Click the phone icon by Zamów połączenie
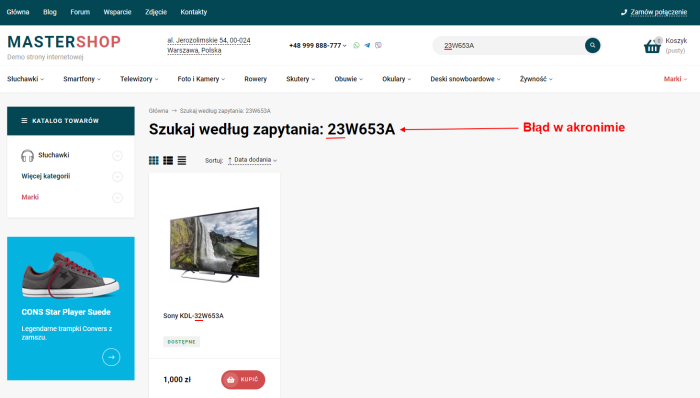This screenshot has height=398, width=700. (624, 12)
